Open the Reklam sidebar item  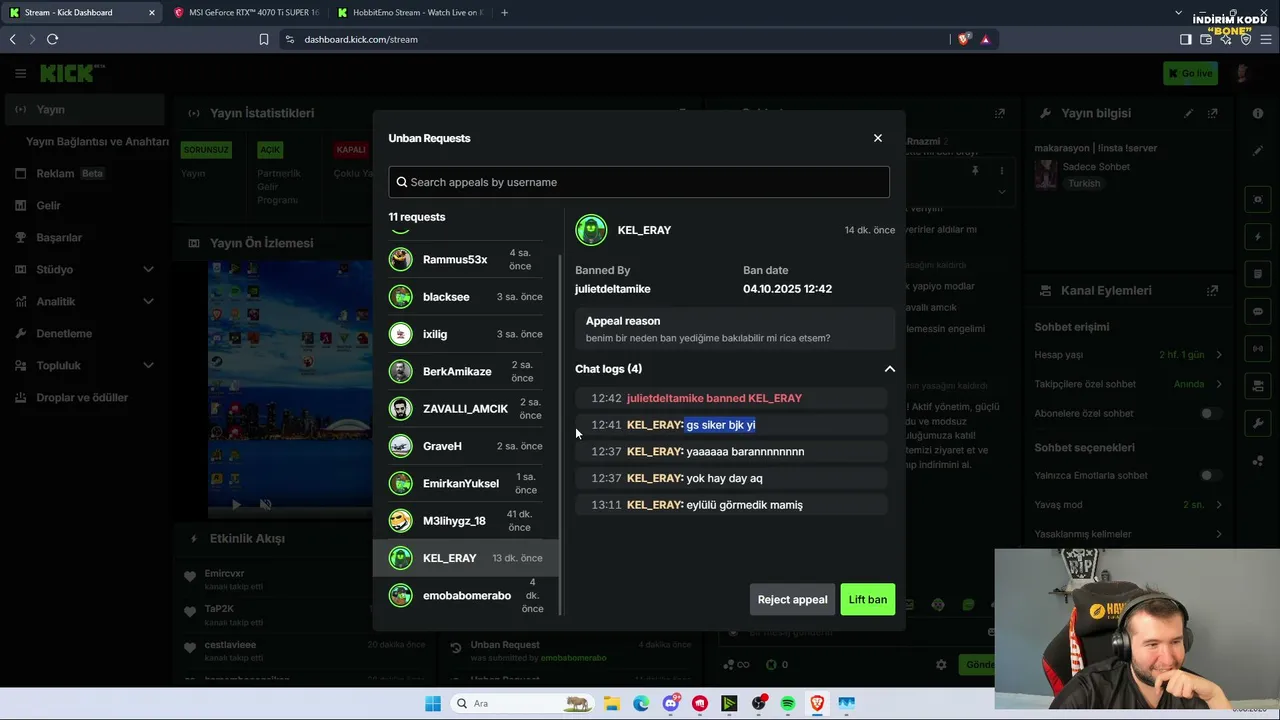(84, 173)
